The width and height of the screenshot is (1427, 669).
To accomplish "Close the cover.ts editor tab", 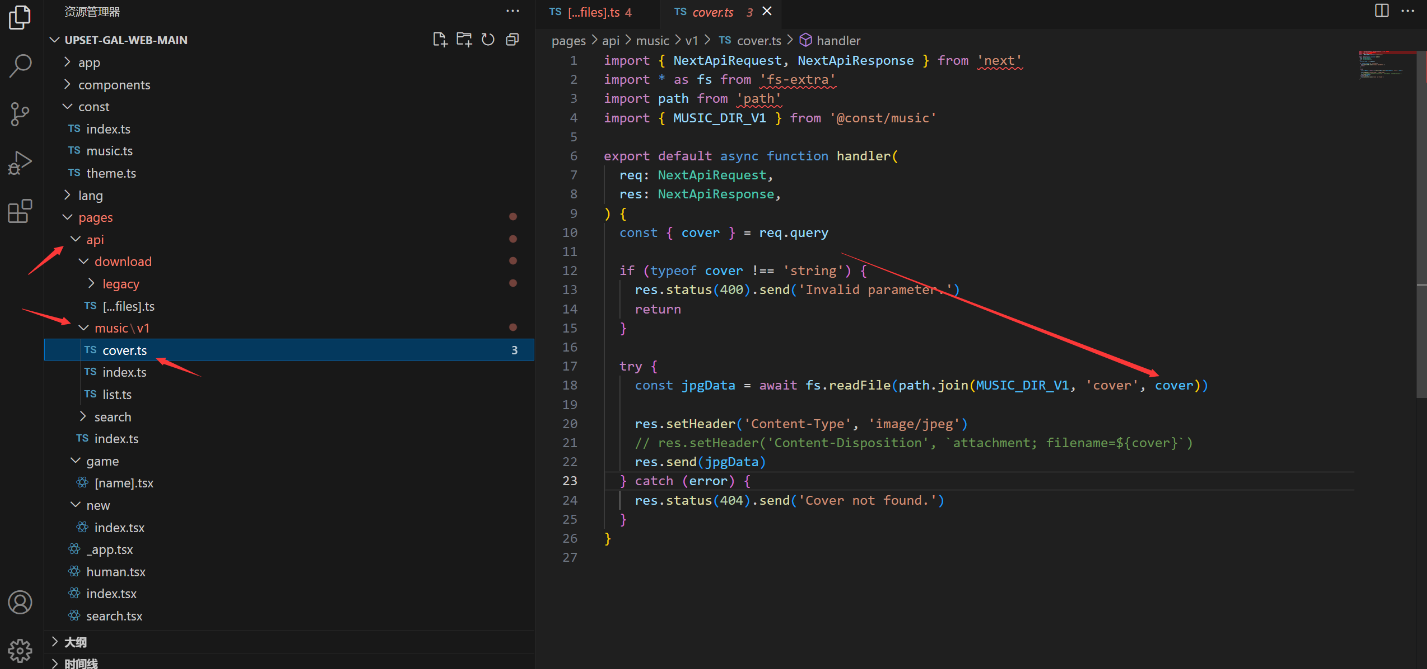I will tap(767, 12).
